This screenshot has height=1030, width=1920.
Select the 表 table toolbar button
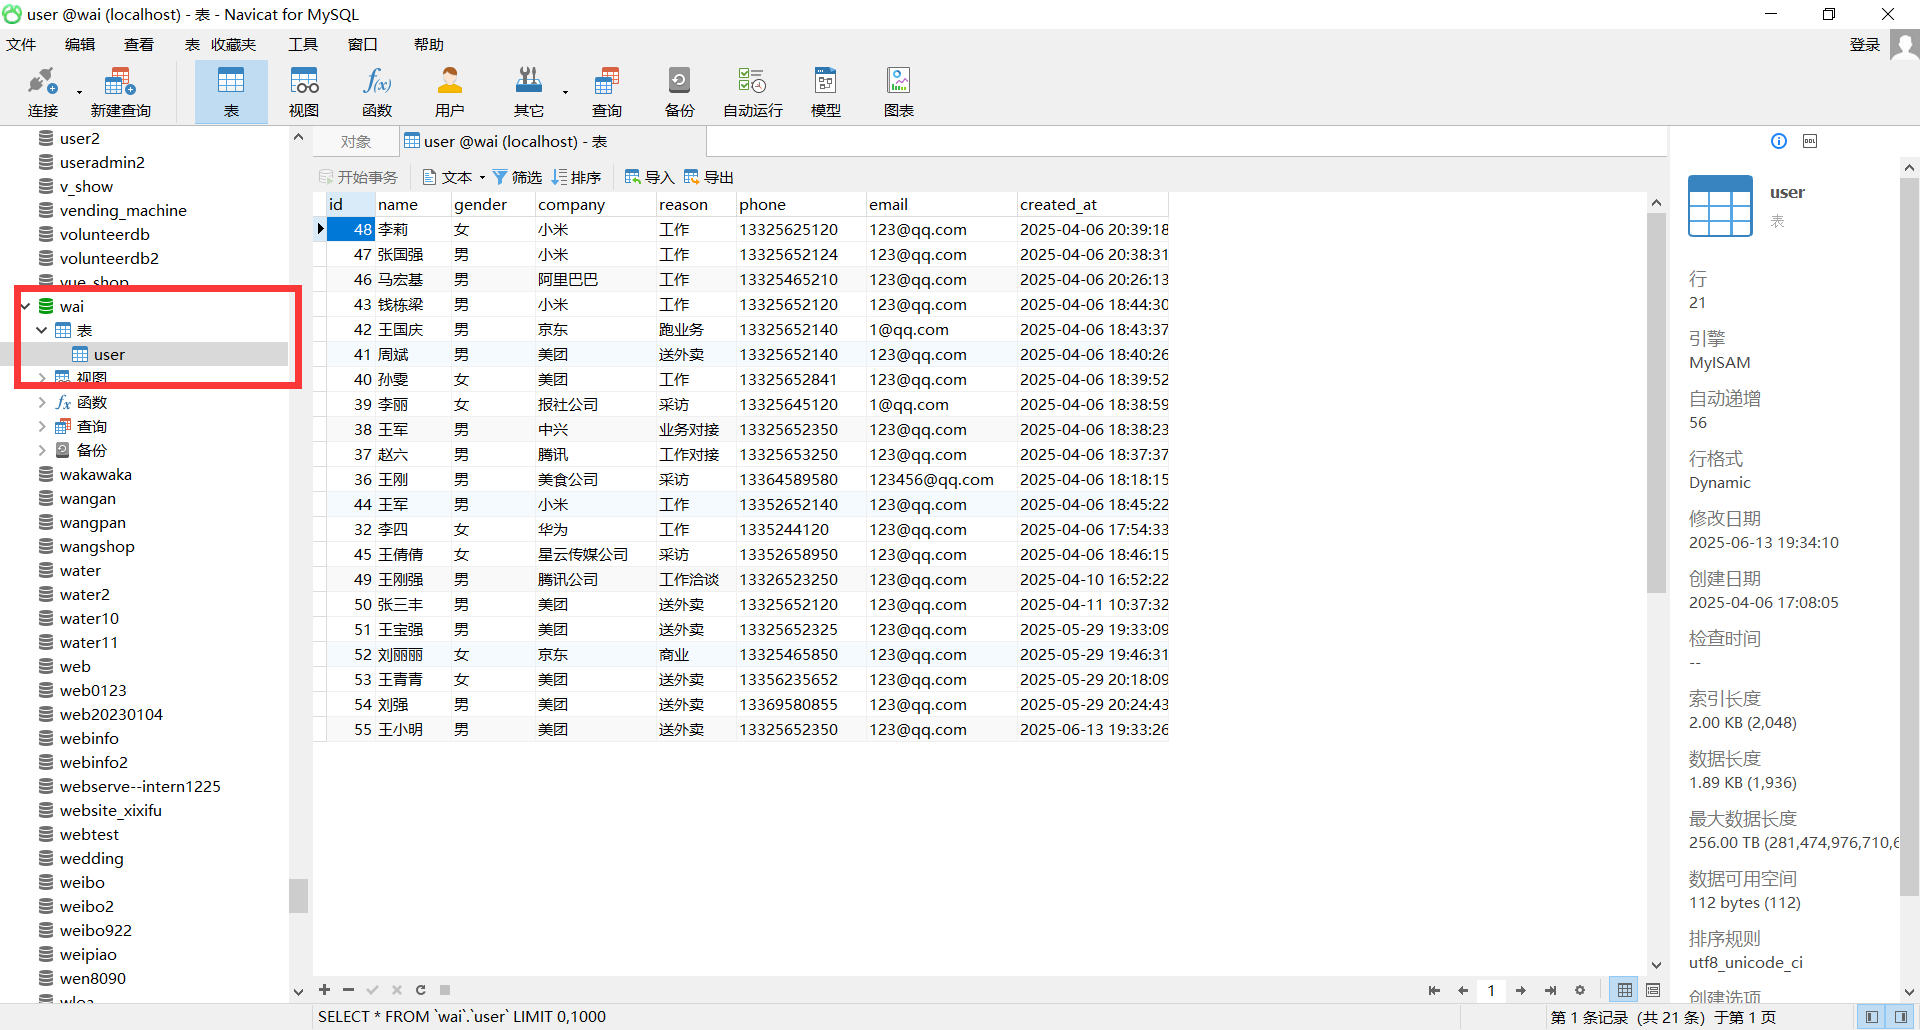231,92
